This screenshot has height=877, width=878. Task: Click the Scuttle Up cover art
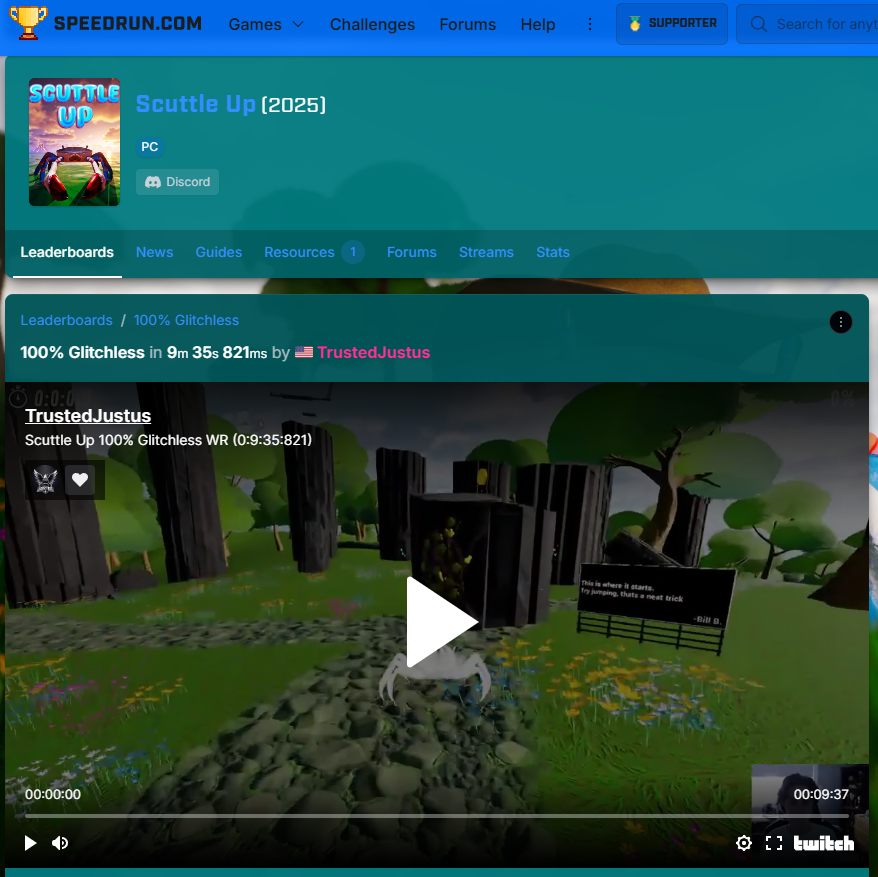pyautogui.click(x=74, y=142)
